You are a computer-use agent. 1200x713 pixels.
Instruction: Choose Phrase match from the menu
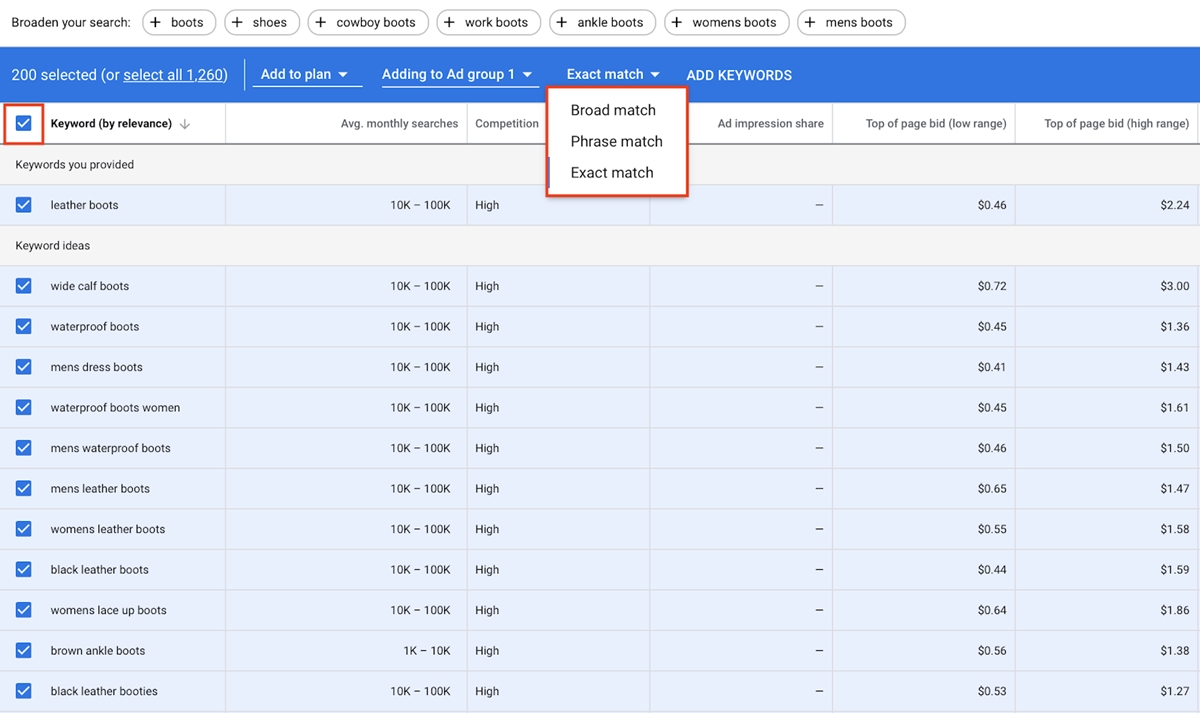(x=617, y=141)
